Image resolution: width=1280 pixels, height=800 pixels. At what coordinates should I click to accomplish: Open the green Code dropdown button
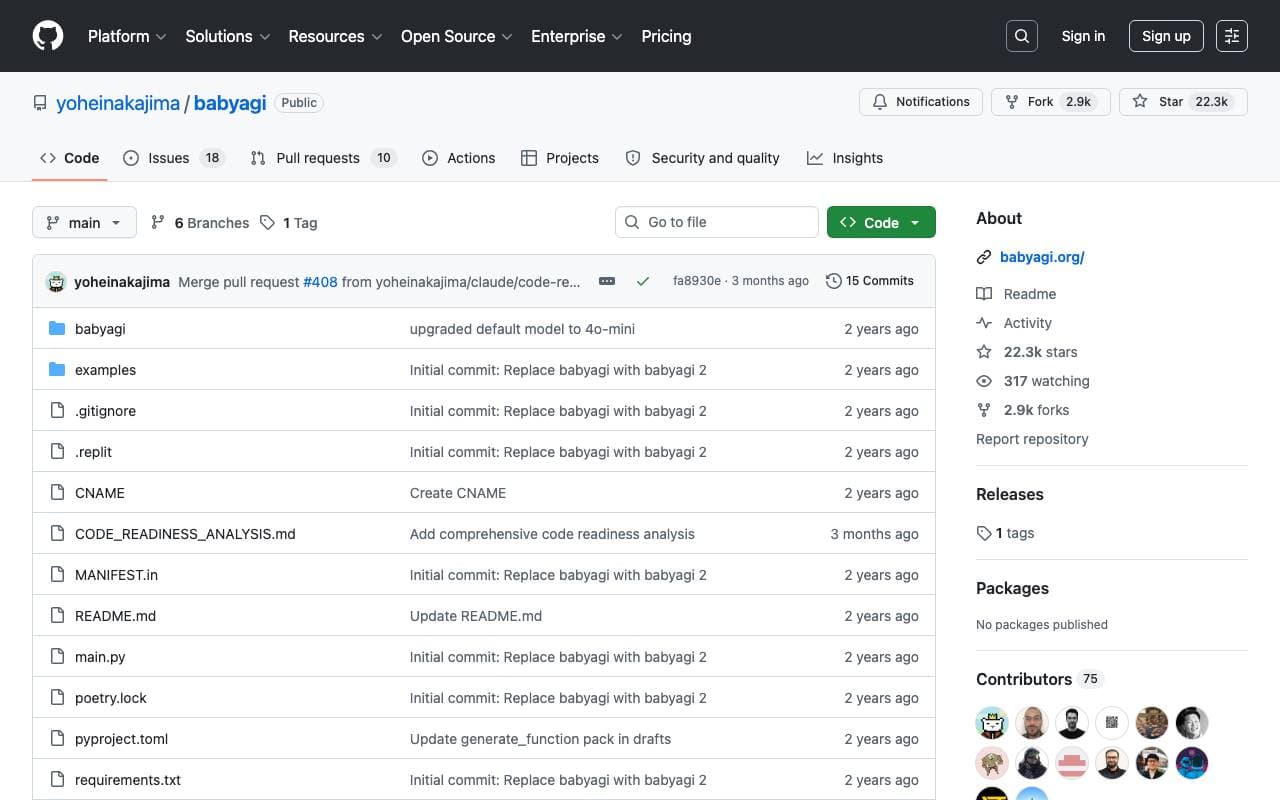[881, 222]
